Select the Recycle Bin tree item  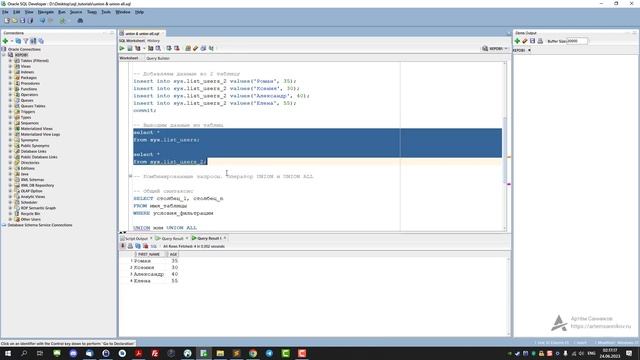[x=30, y=213]
